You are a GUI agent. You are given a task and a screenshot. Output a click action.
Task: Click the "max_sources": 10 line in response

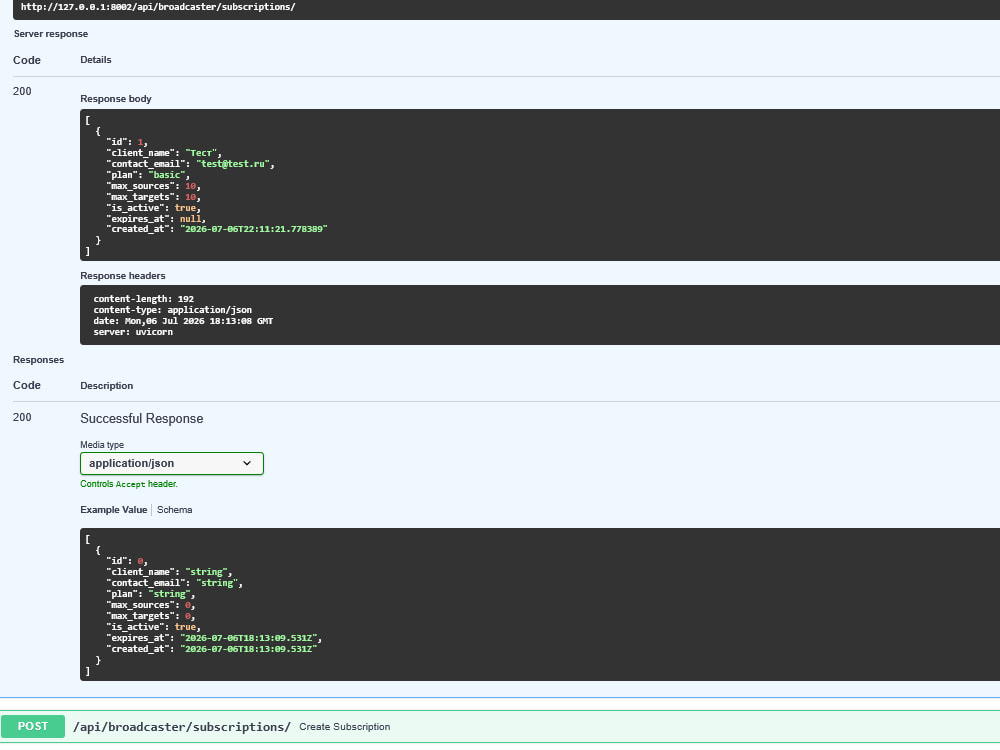click(154, 186)
